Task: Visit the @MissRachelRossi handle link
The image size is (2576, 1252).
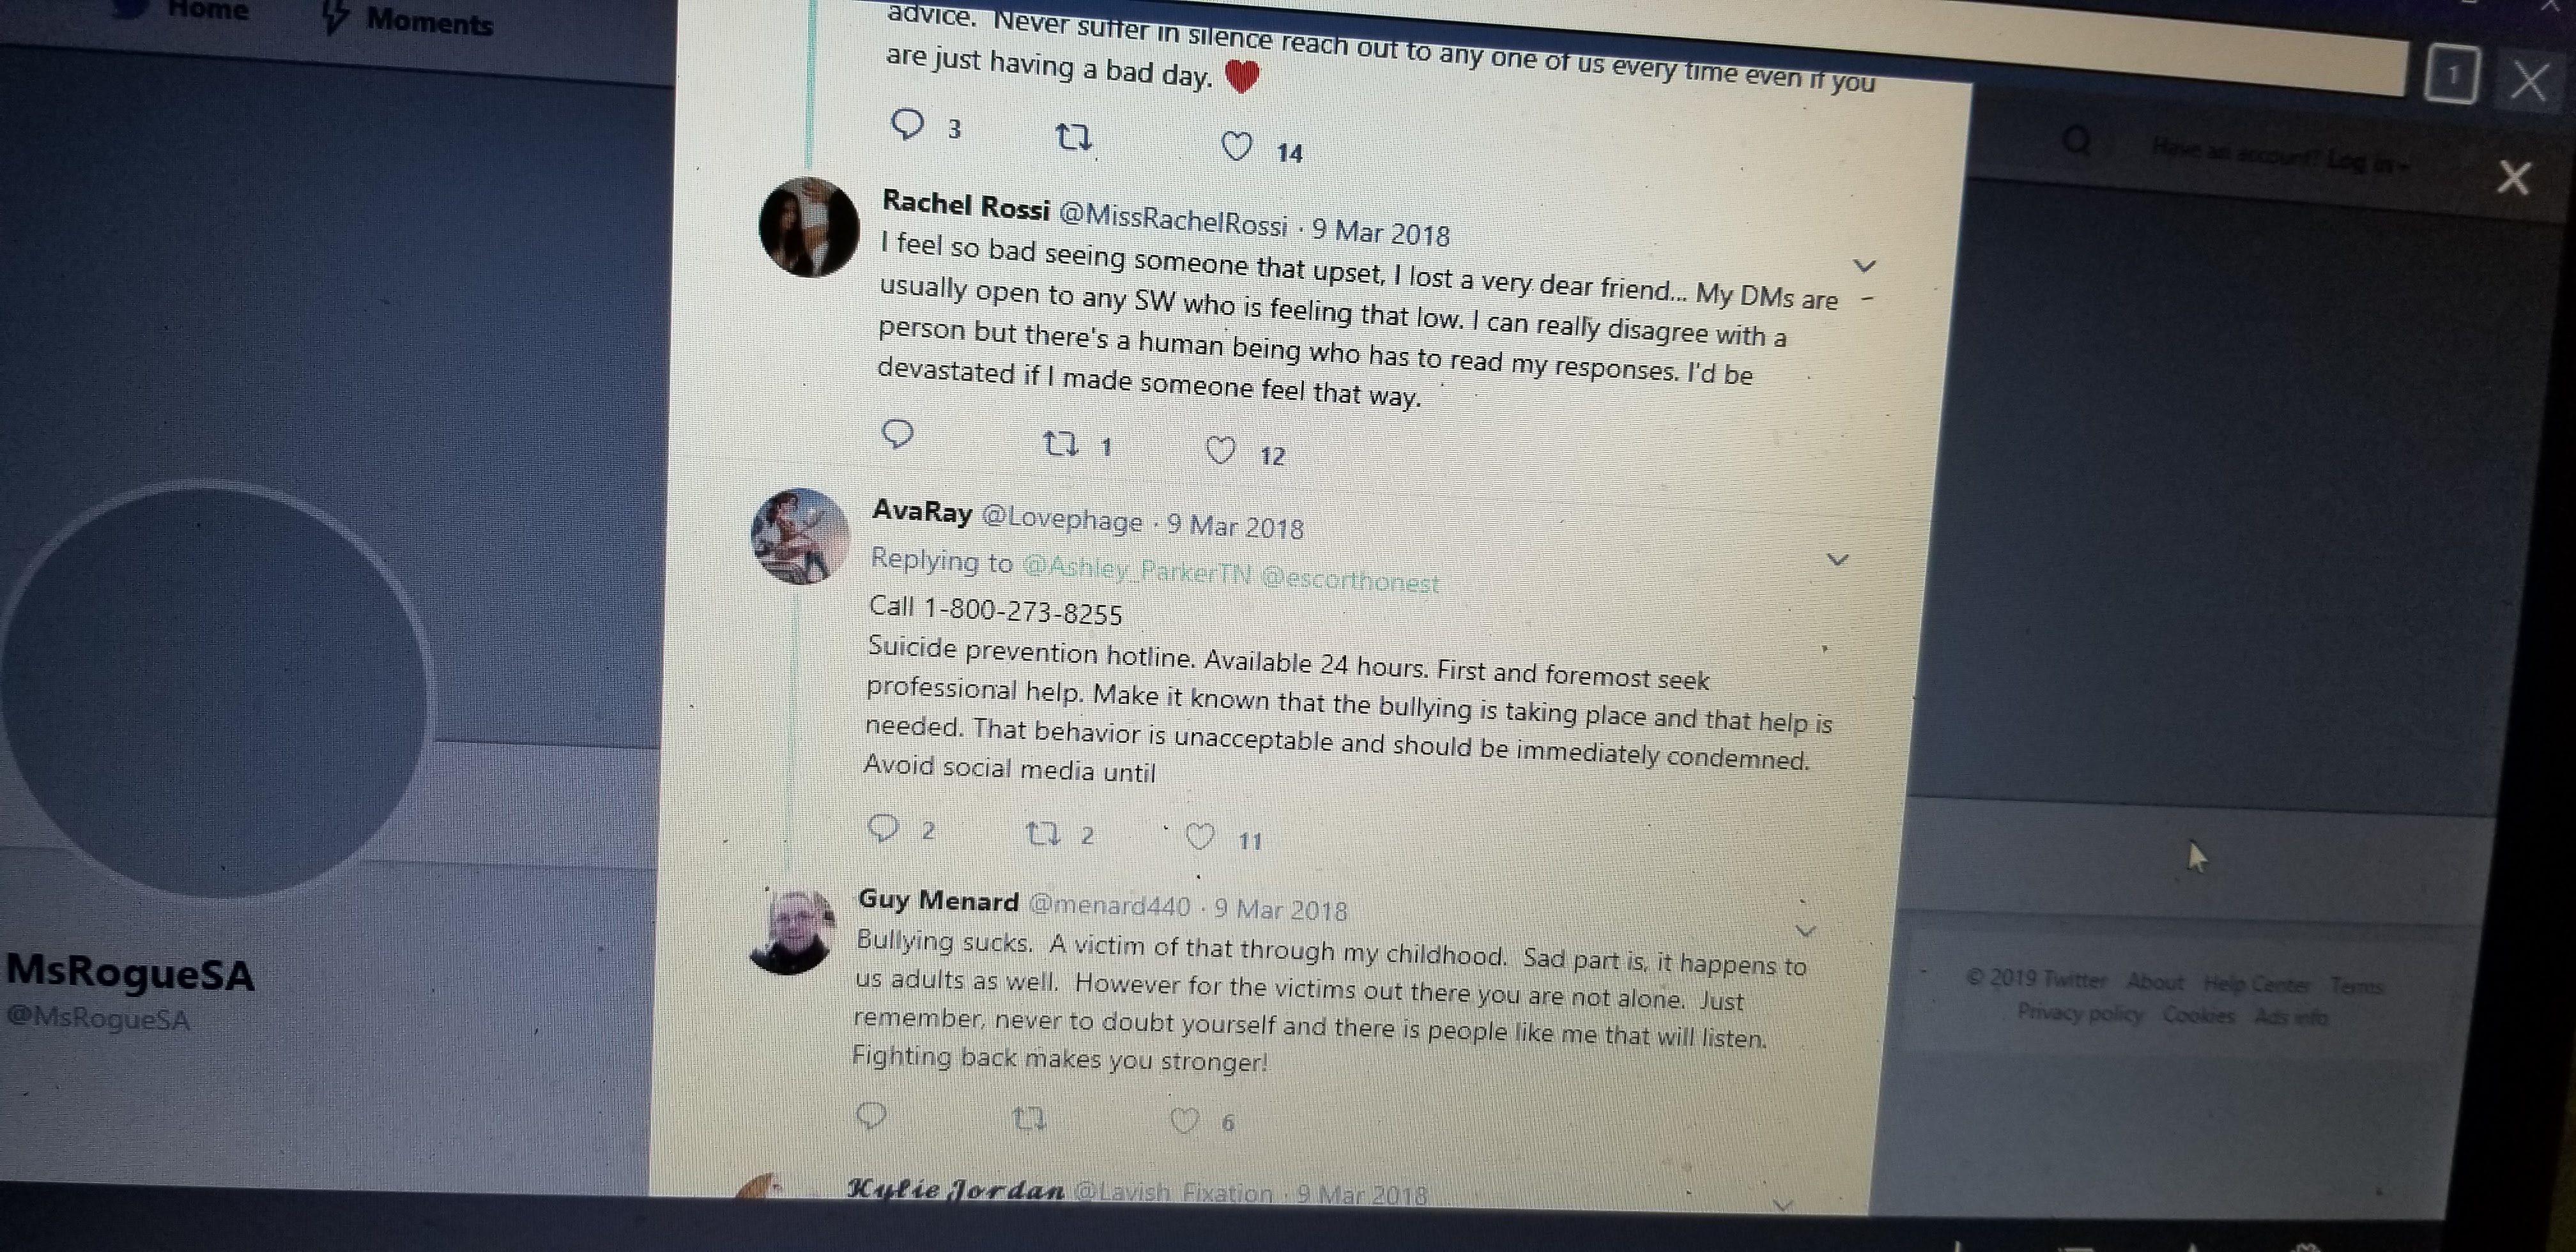Action: (1173, 218)
